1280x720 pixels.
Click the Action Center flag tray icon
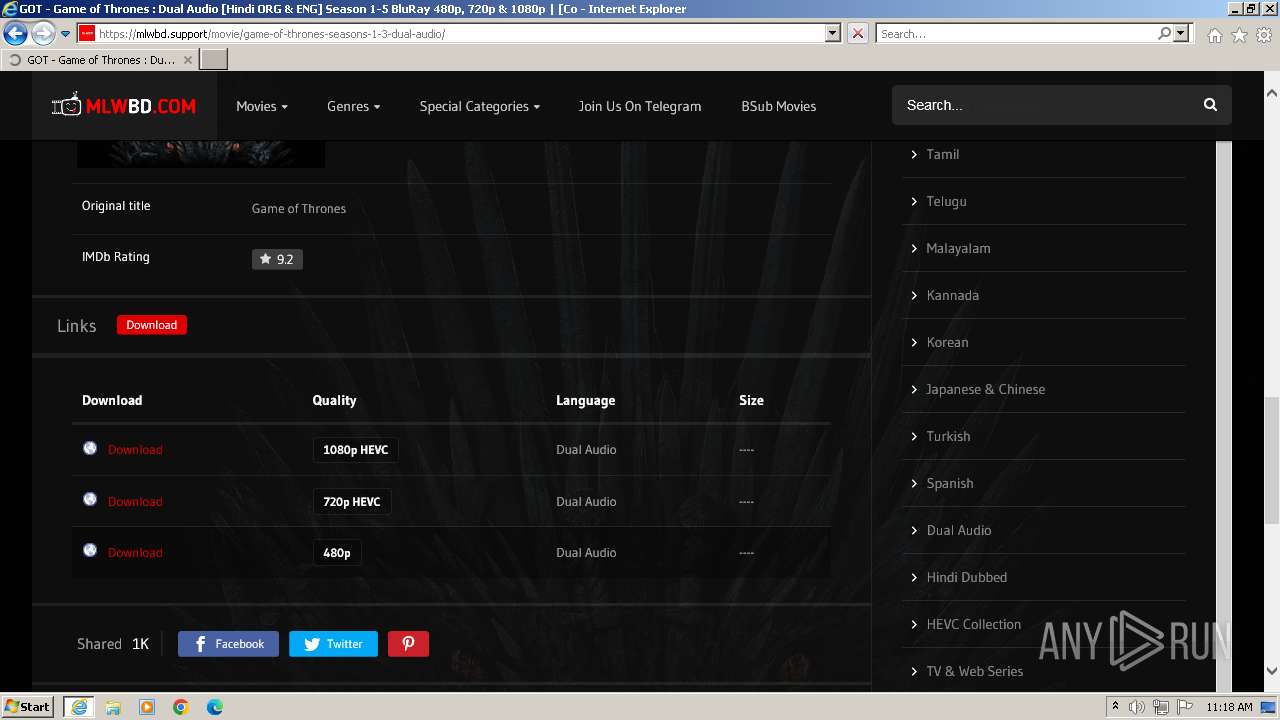click(x=1185, y=707)
